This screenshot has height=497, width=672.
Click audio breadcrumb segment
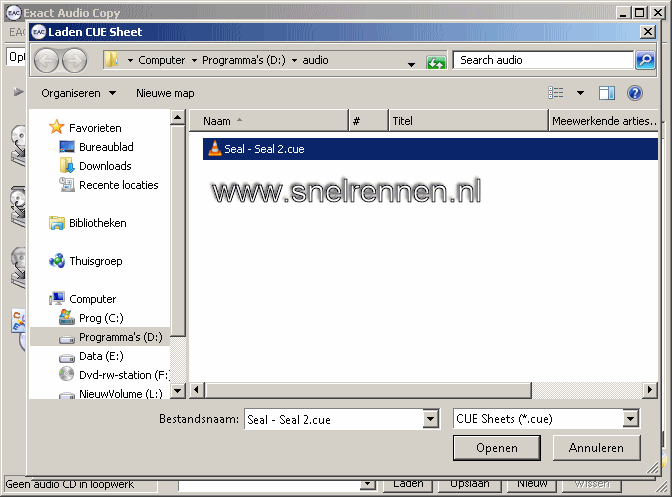click(x=315, y=60)
